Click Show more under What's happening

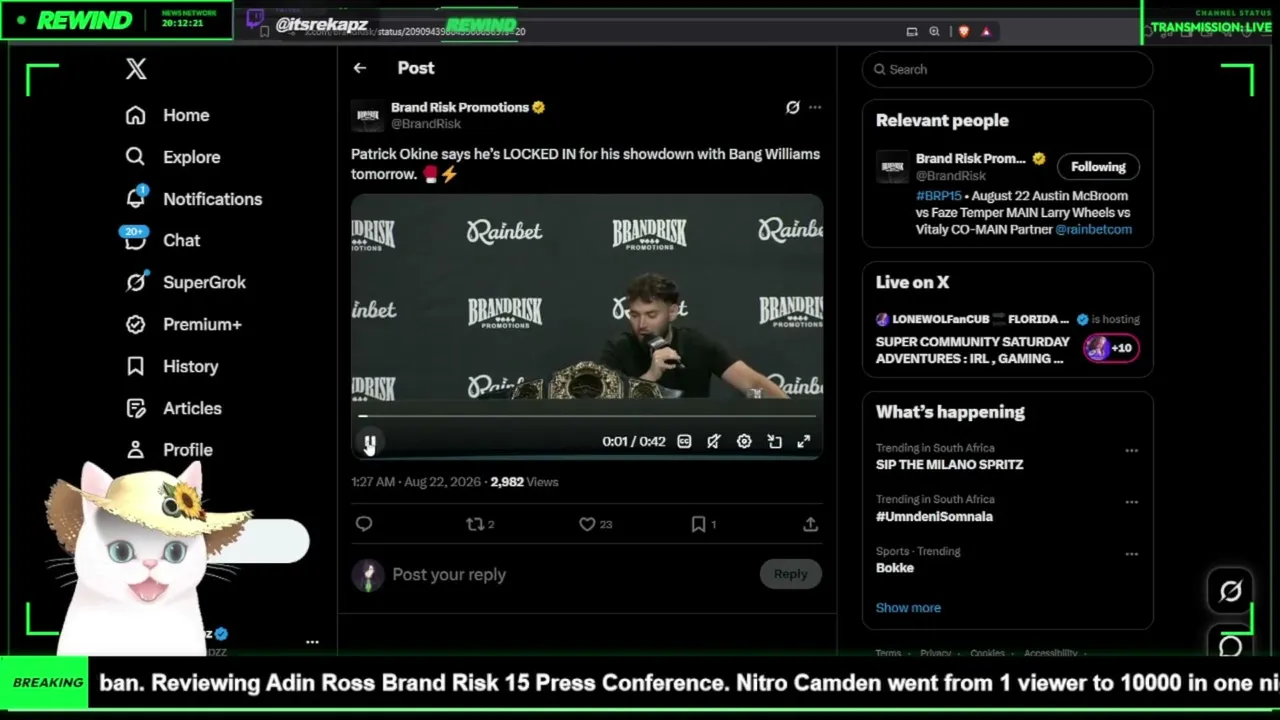(x=908, y=608)
